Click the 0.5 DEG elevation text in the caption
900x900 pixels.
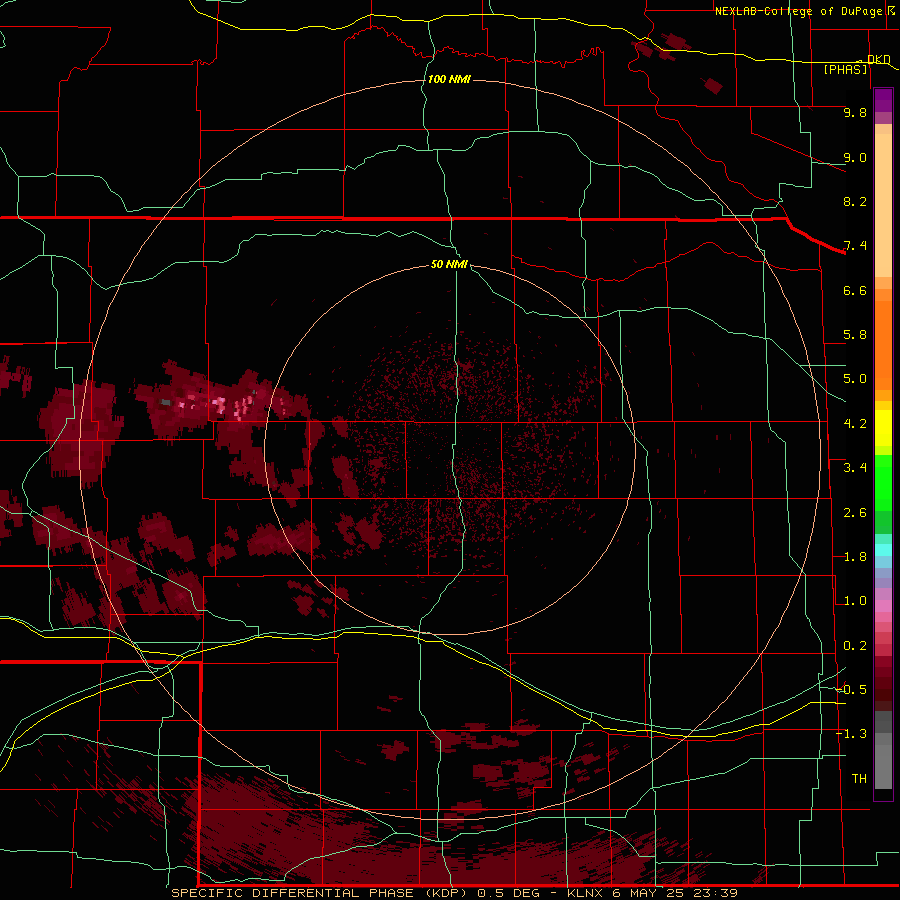click(x=510, y=893)
